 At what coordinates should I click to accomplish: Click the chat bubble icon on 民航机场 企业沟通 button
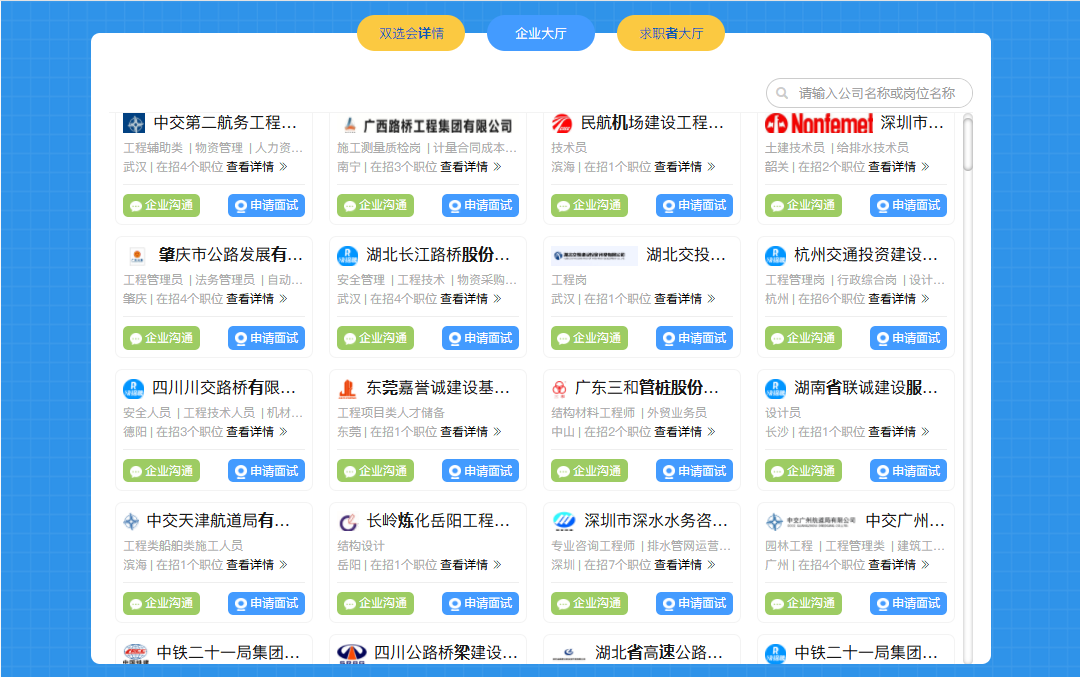[564, 204]
